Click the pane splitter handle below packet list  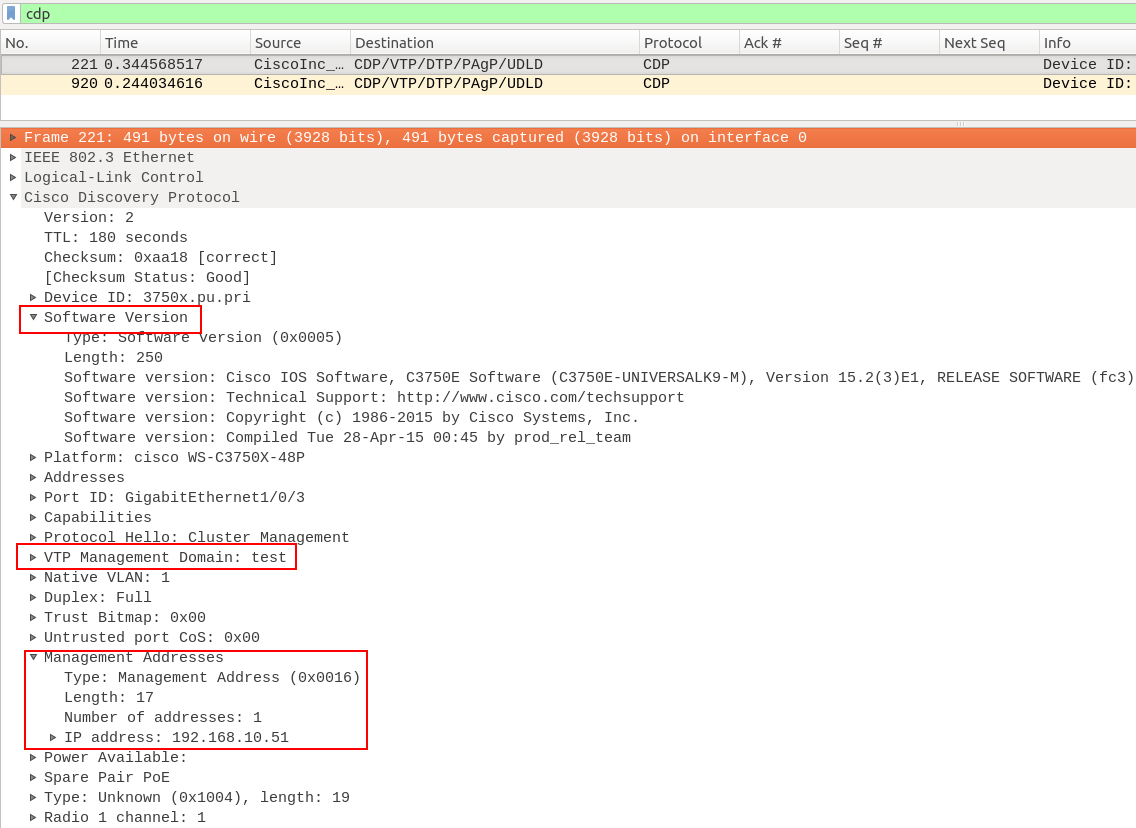pyautogui.click(x=960, y=124)
